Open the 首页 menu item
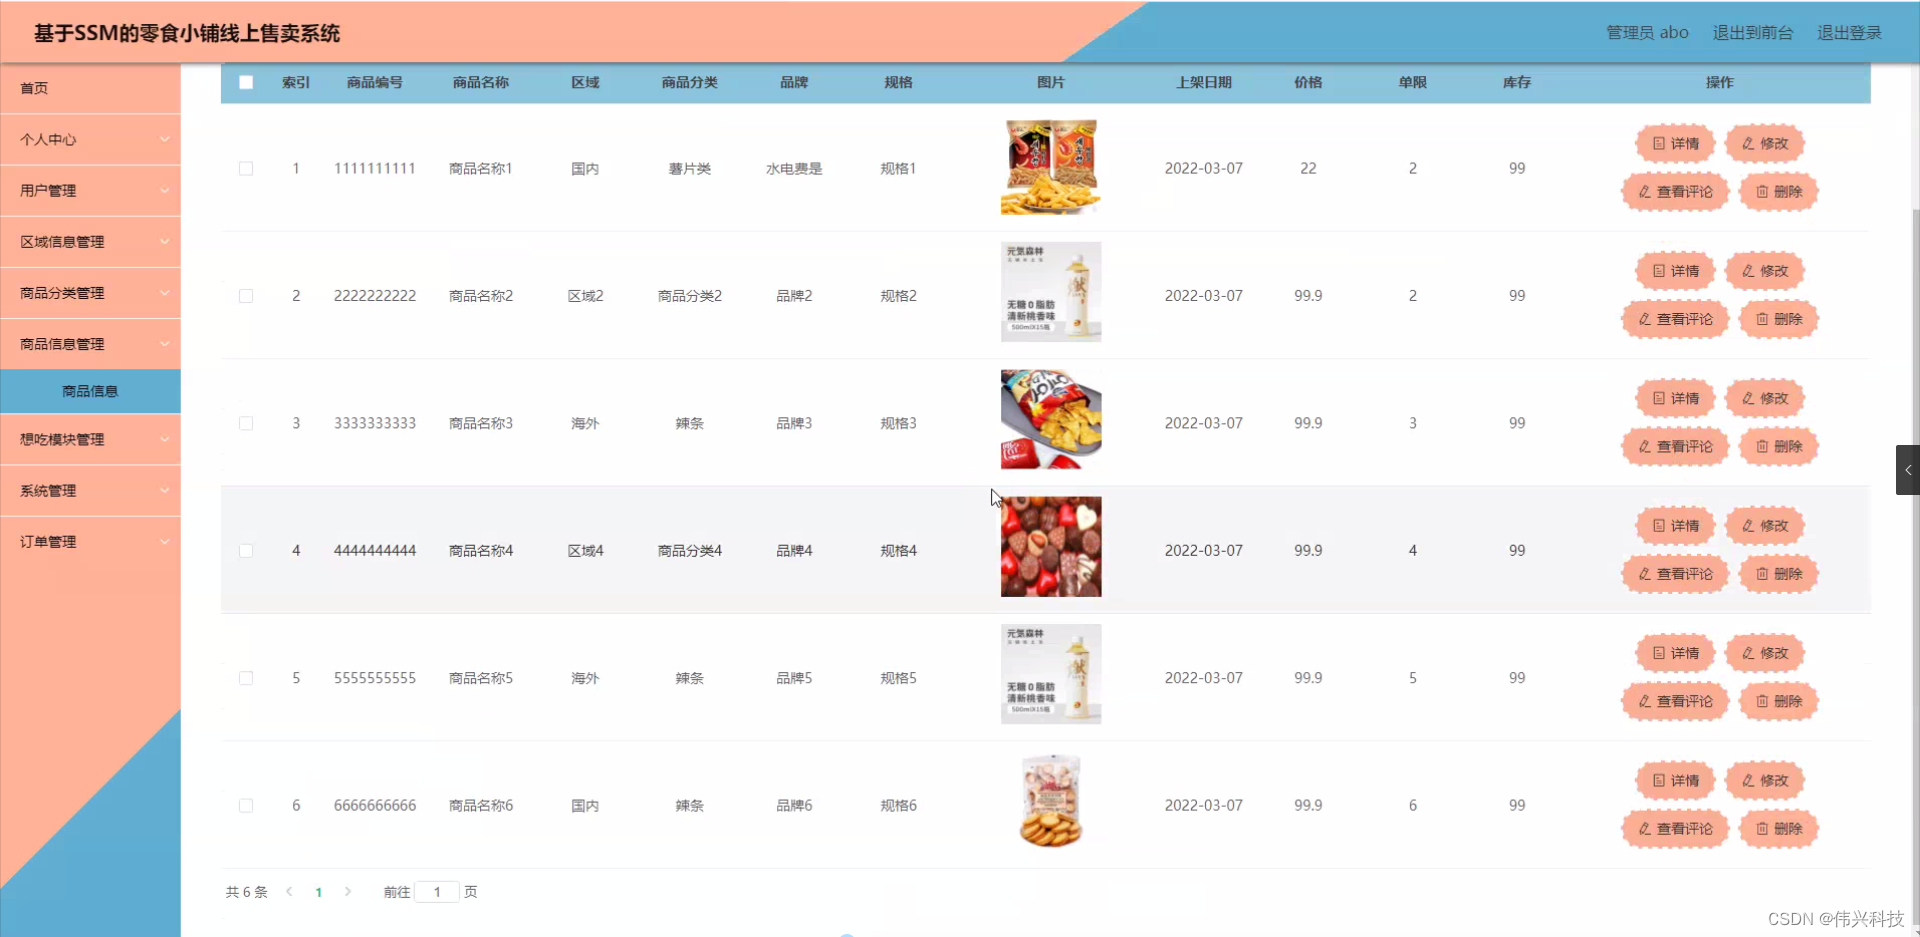1920x937 pixels. coord(33,88)
